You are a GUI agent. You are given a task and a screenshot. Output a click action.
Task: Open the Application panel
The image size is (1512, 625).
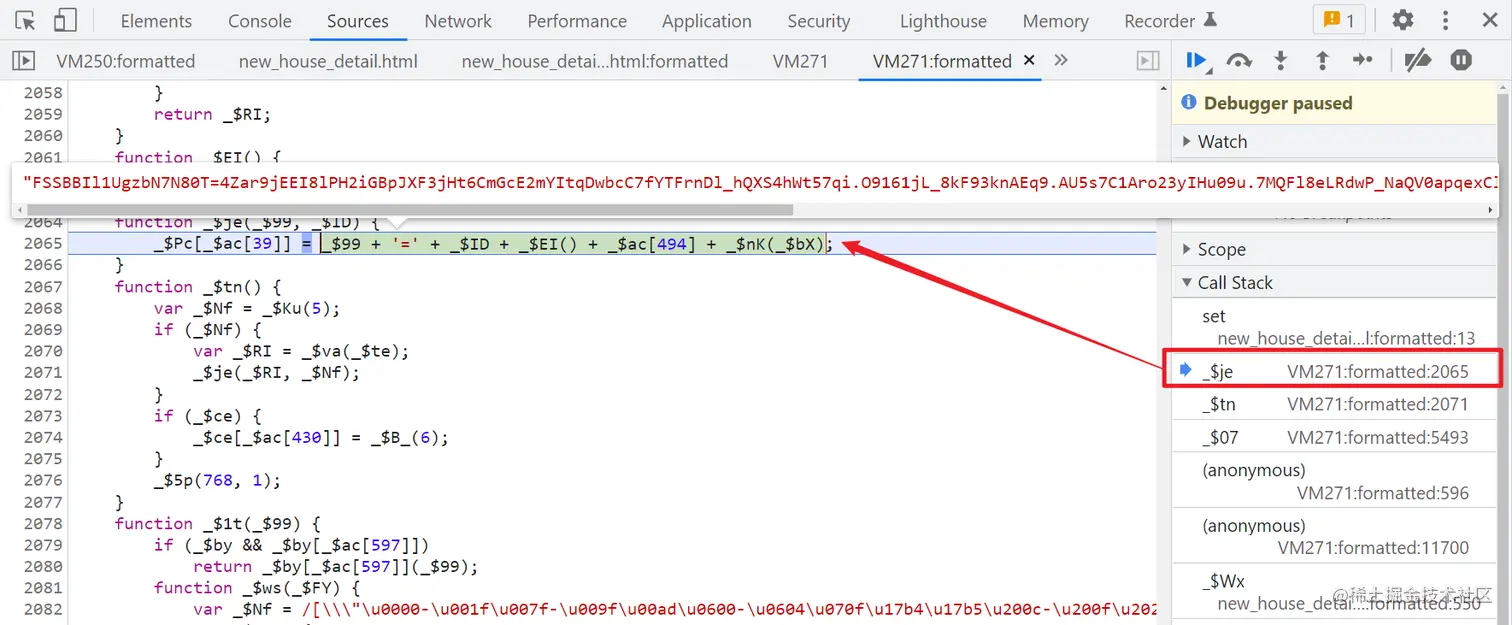(706, 21)
